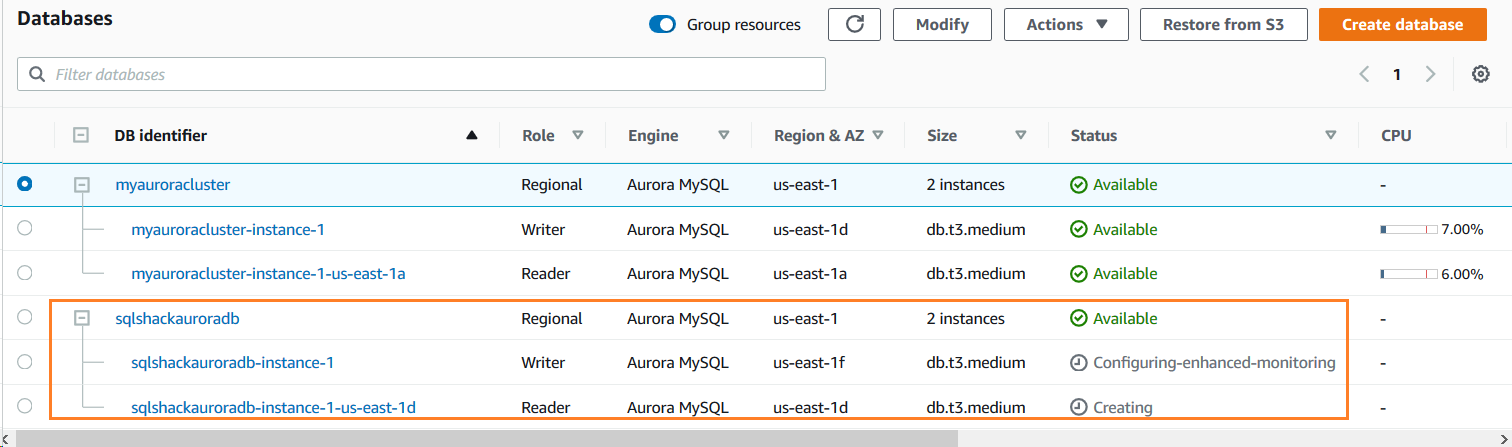Collapse all groups in header
Screen dimensions: 1512x447
(83, 136)
